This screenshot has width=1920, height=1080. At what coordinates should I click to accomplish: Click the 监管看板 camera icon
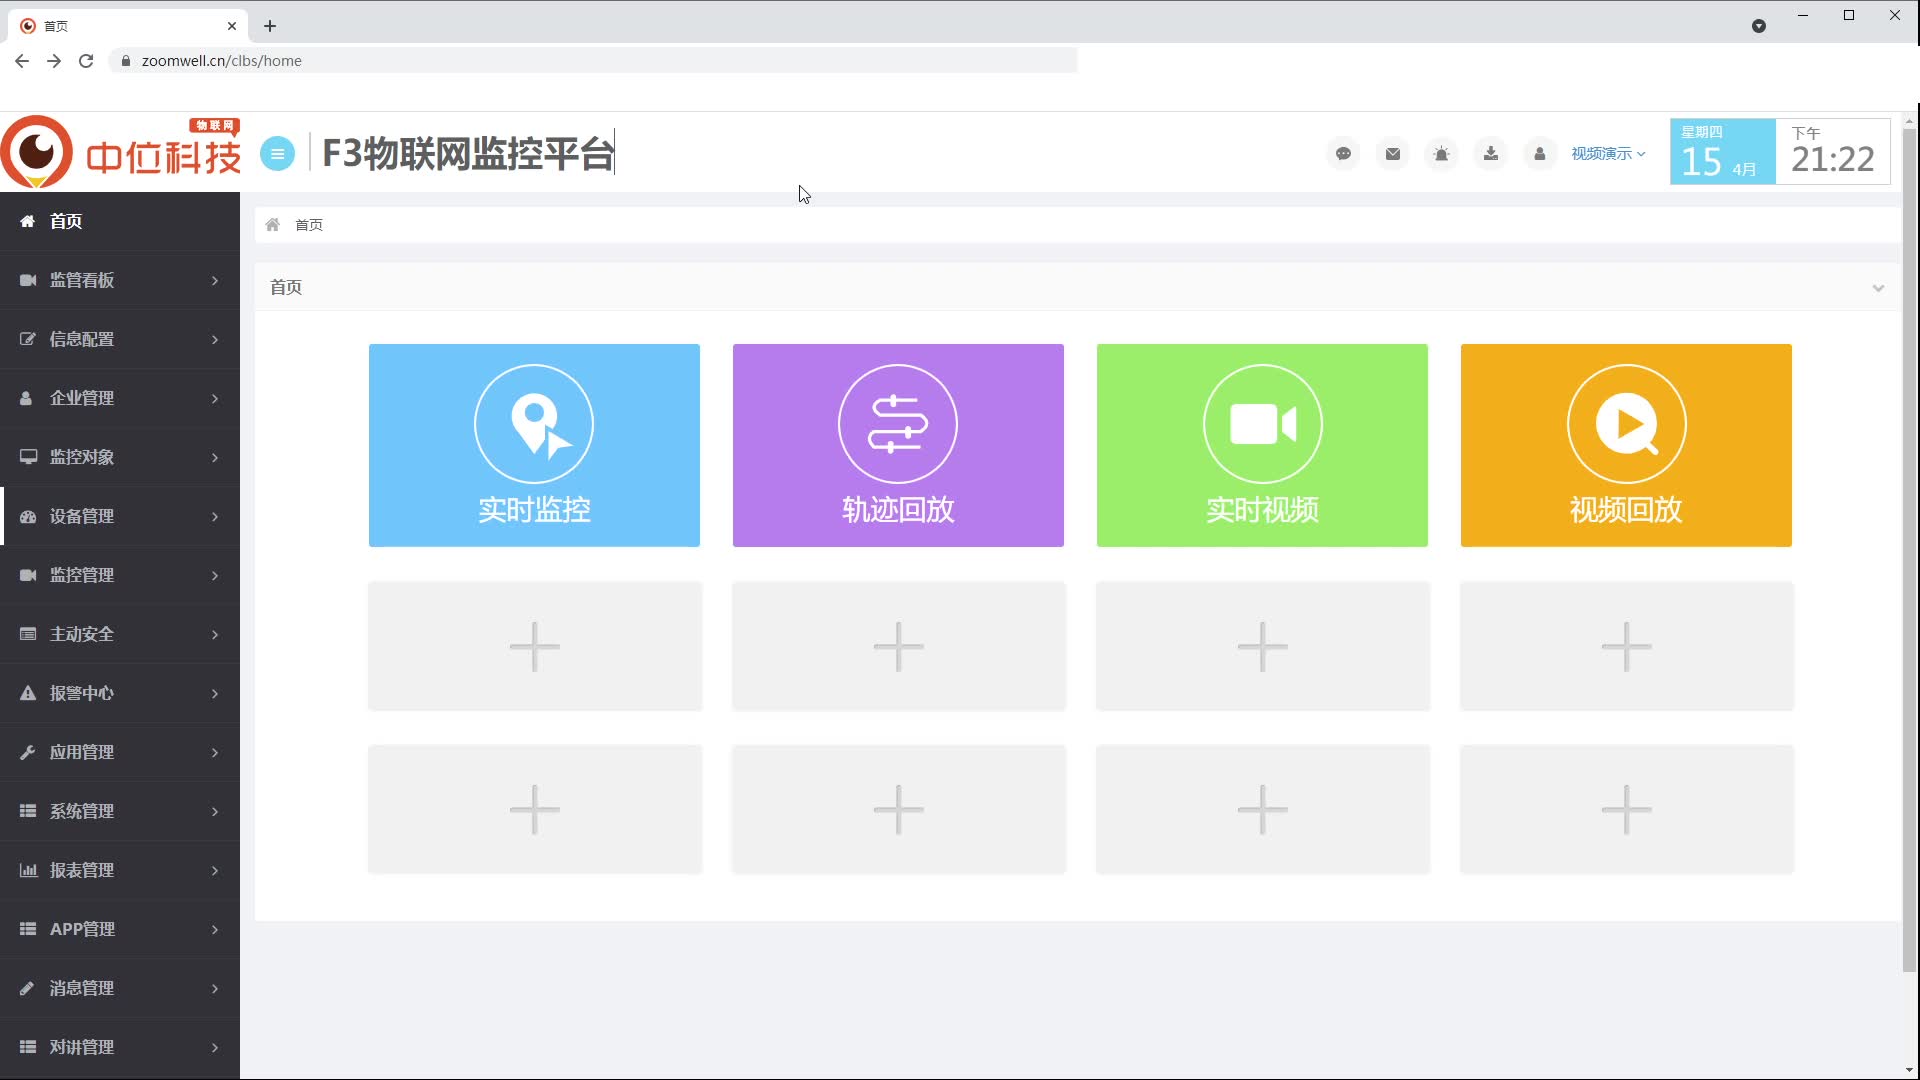pos(28,280)
